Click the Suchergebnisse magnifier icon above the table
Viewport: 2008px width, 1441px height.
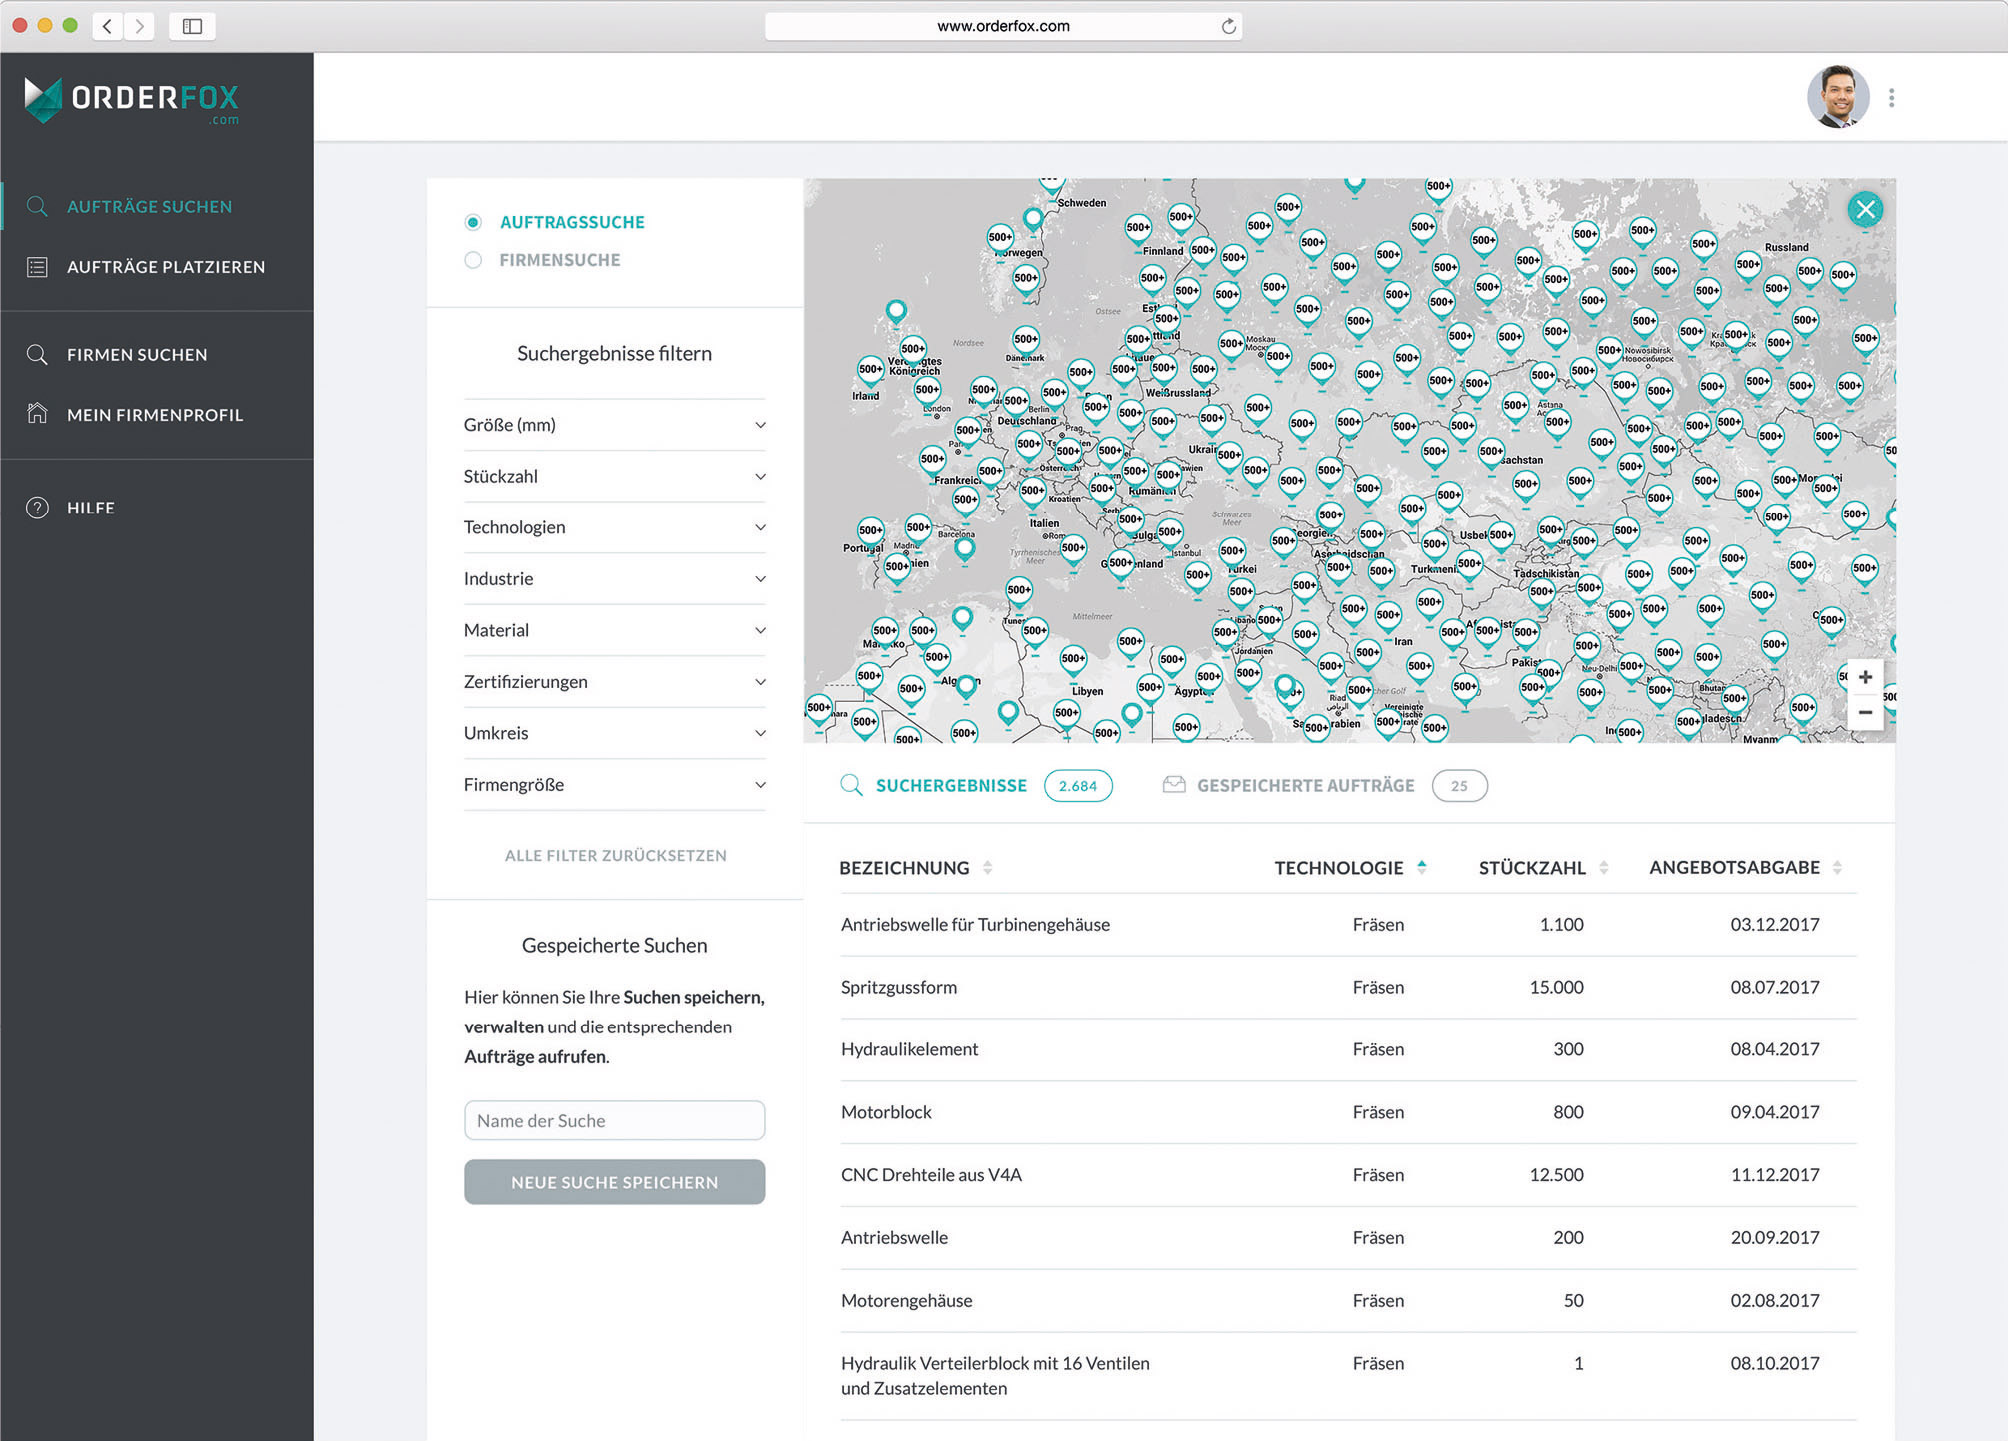click(x=850, y=785)
